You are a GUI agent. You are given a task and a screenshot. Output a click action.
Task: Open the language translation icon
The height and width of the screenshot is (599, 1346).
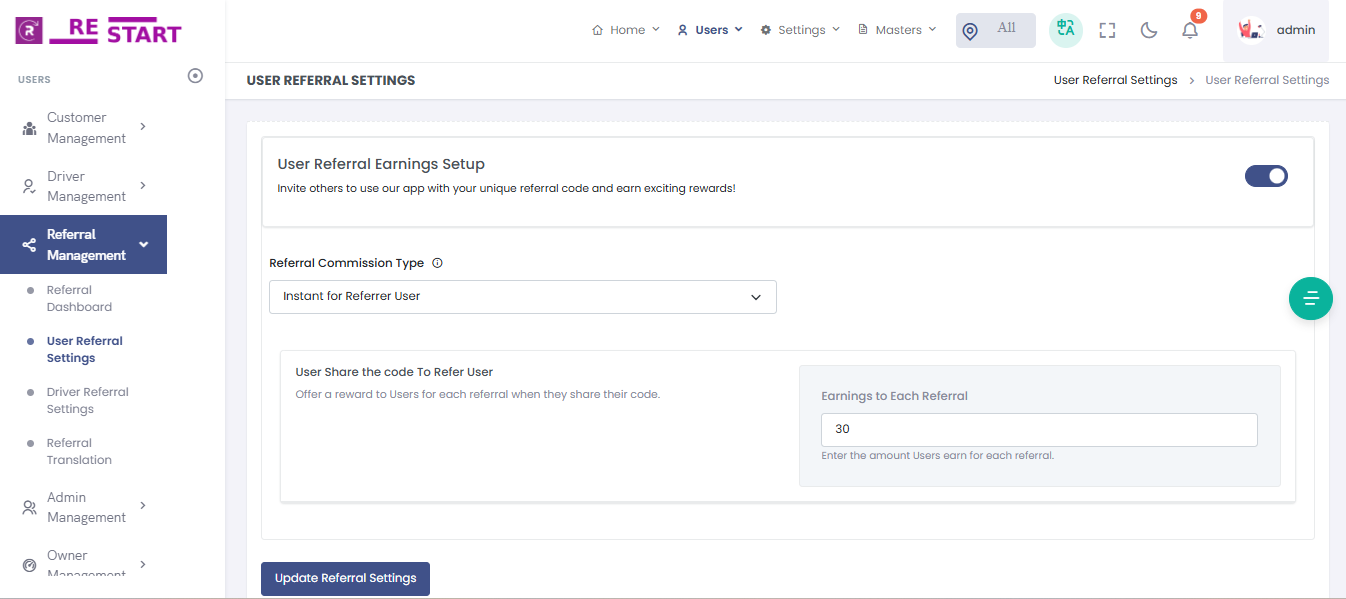1066,30
